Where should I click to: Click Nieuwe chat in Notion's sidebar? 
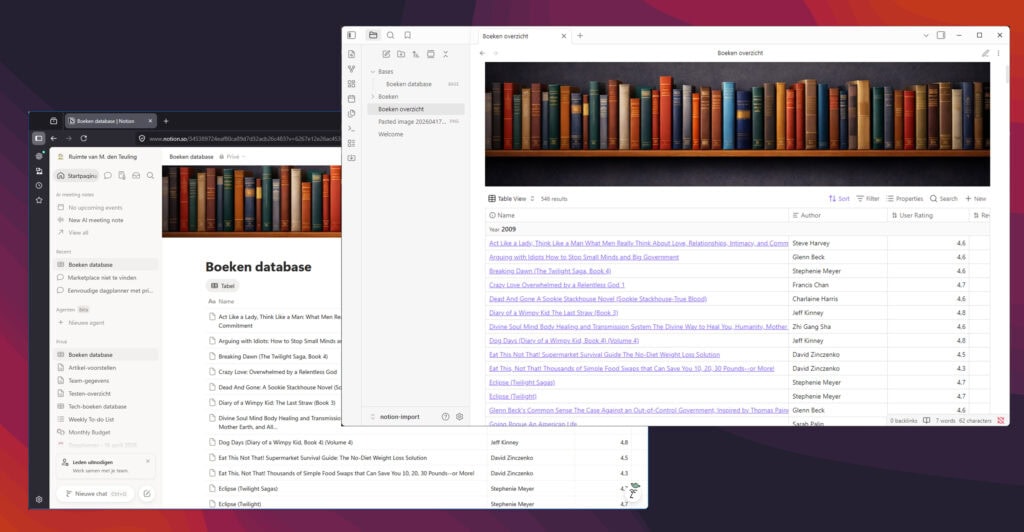click(x=95, y=493)
